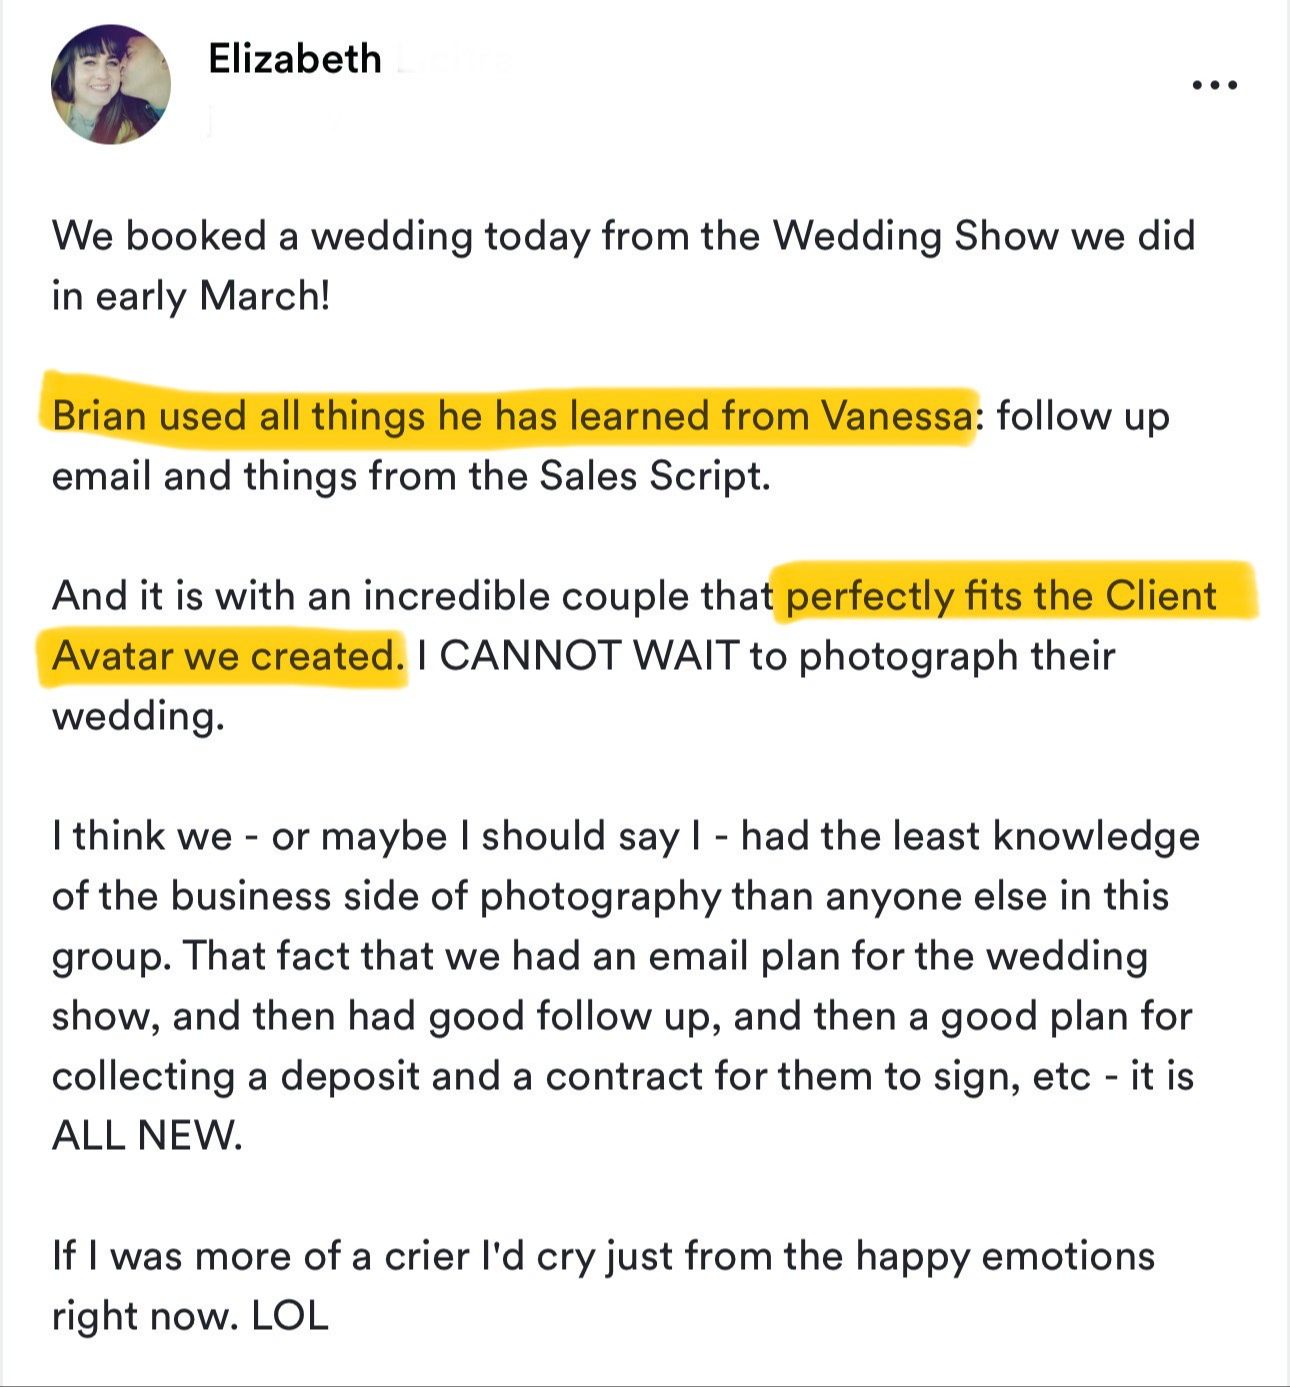The width and height of the screenshot is (1290, 1387).
Task: Click the "If I was more of a crier" line
Action: coord(603,1256)
